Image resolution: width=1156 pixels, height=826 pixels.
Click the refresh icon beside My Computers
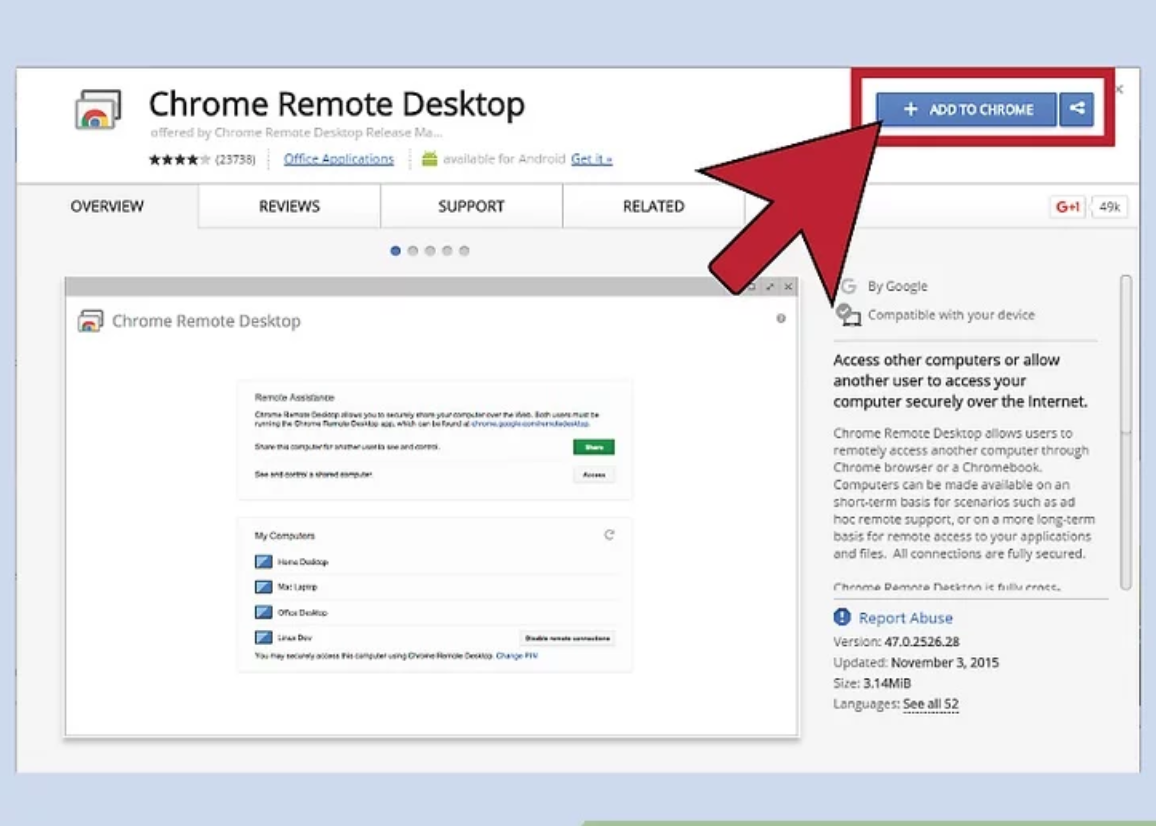(609, 535)
